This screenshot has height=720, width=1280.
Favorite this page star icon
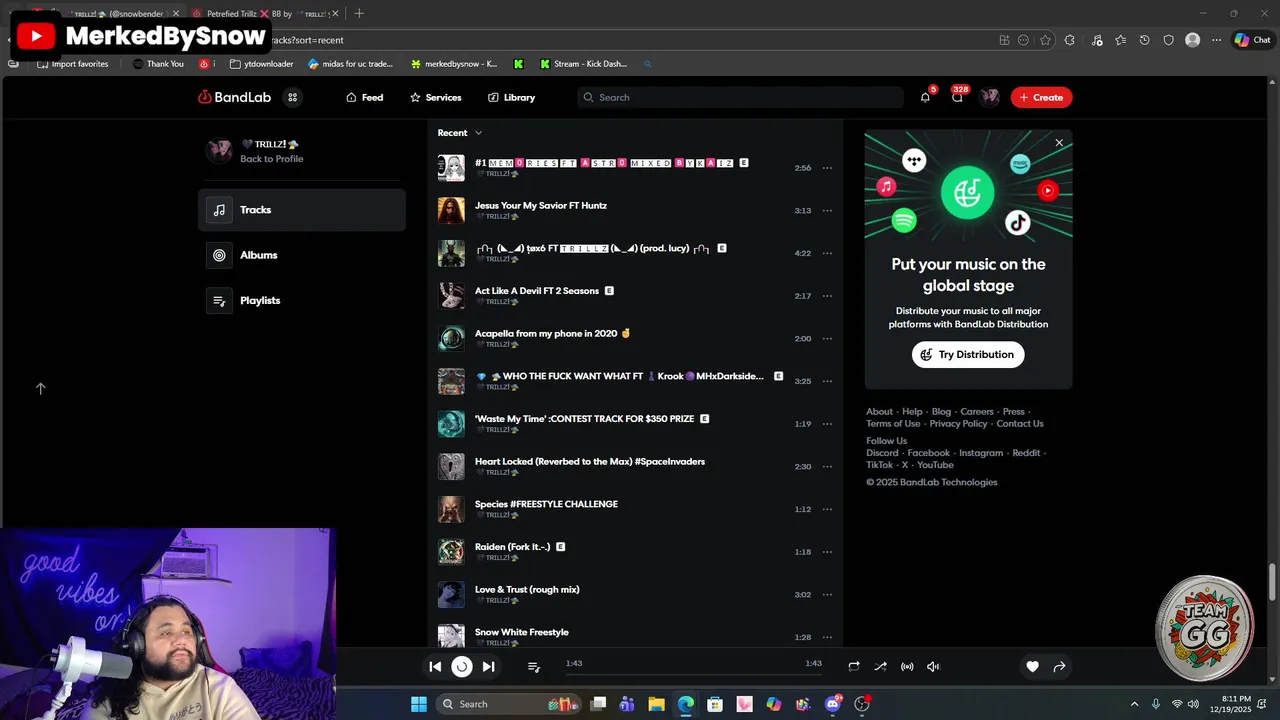tap(1045, 40)
